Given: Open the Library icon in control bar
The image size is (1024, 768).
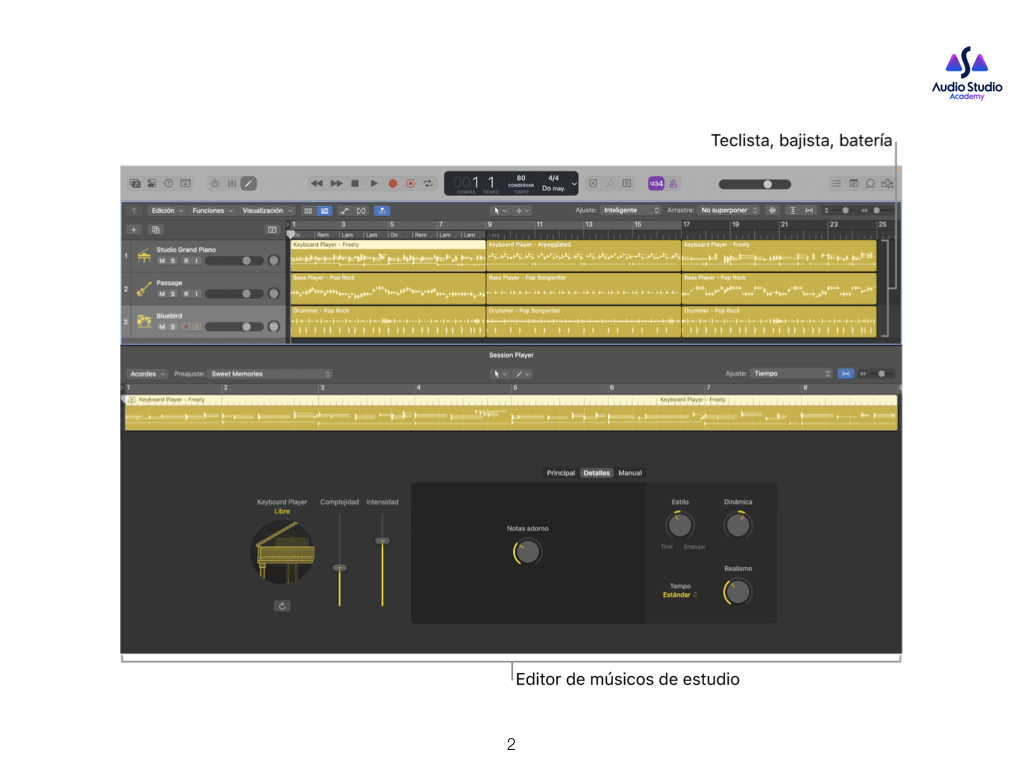Looking at the screenshot, I should pyautogui.click(x=135, y=184).
